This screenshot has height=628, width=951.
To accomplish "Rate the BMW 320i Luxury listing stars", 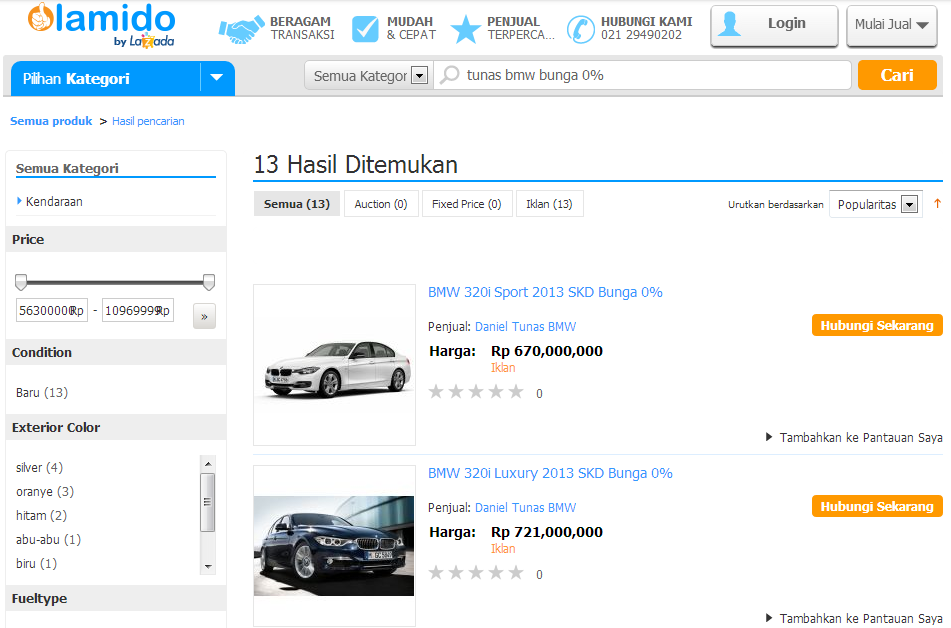I will tap(476, 573).
